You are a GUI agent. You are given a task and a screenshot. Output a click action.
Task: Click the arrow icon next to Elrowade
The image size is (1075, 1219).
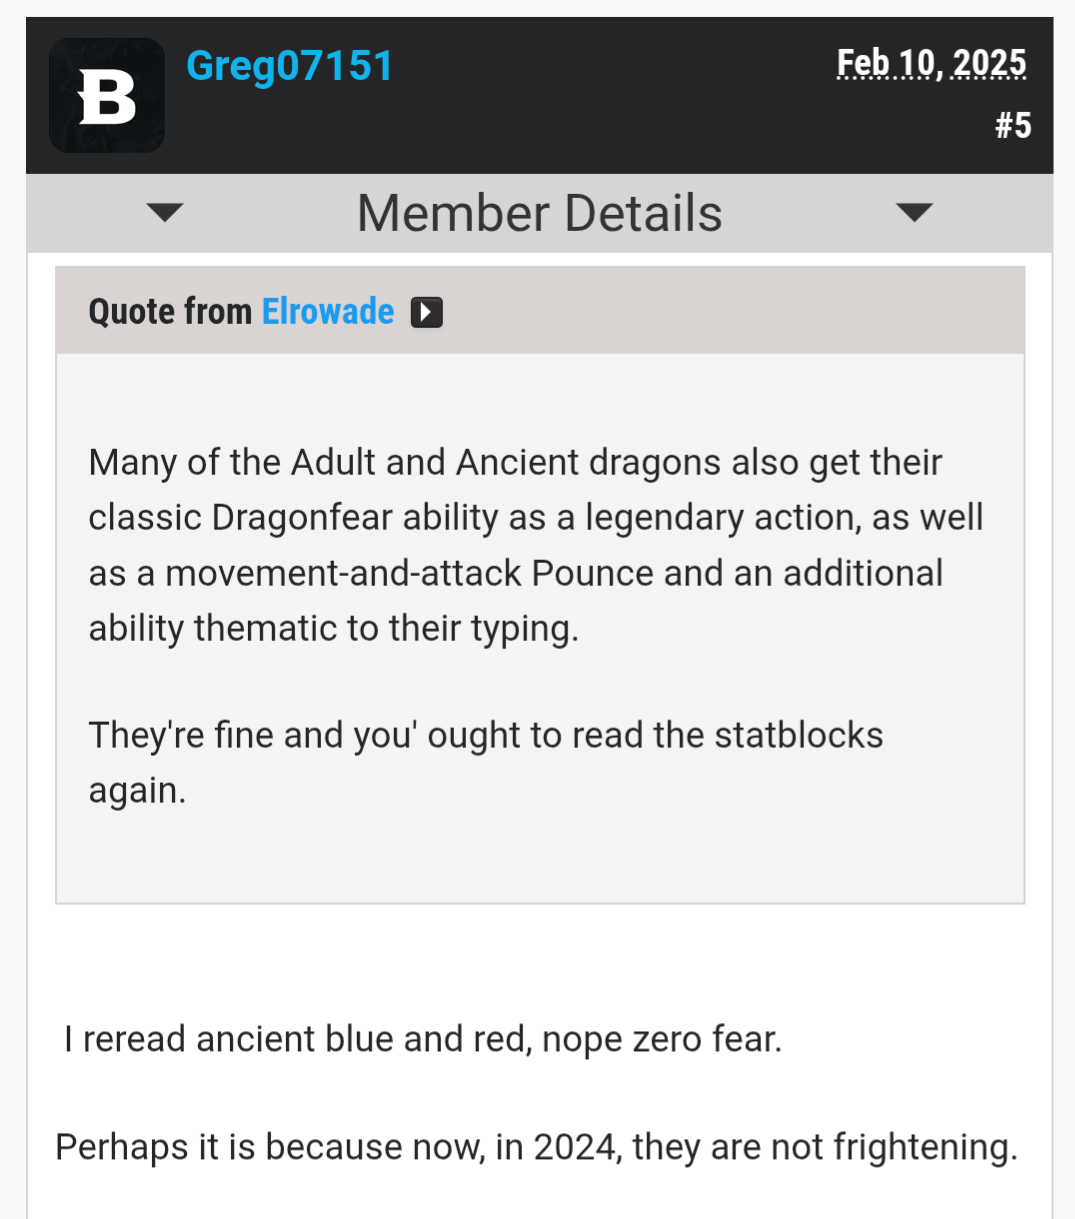coord(427,312)
